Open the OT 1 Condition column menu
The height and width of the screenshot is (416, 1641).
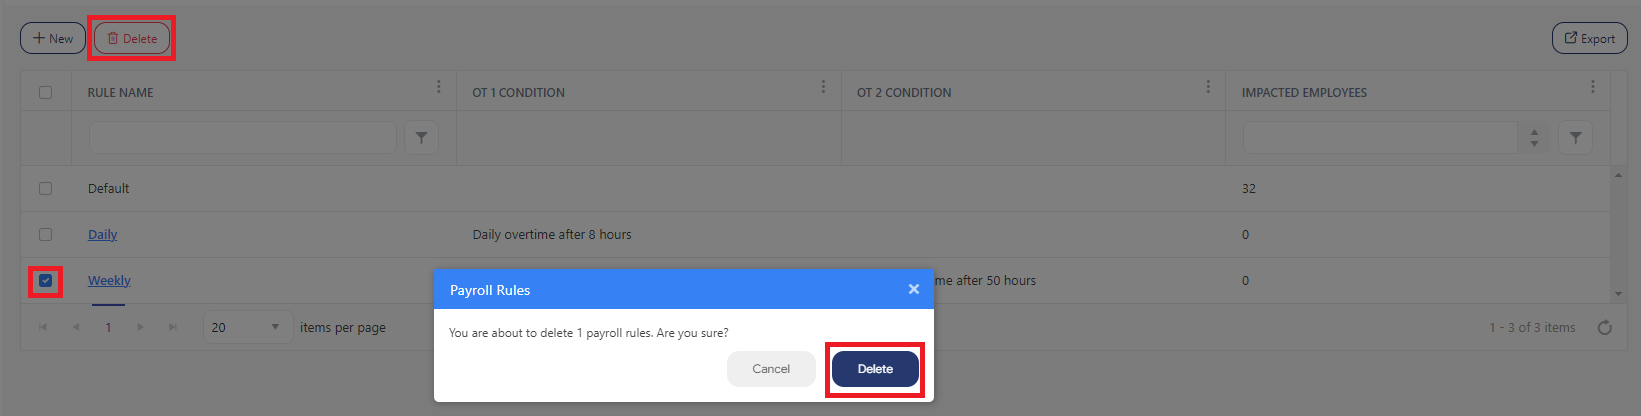823,88
